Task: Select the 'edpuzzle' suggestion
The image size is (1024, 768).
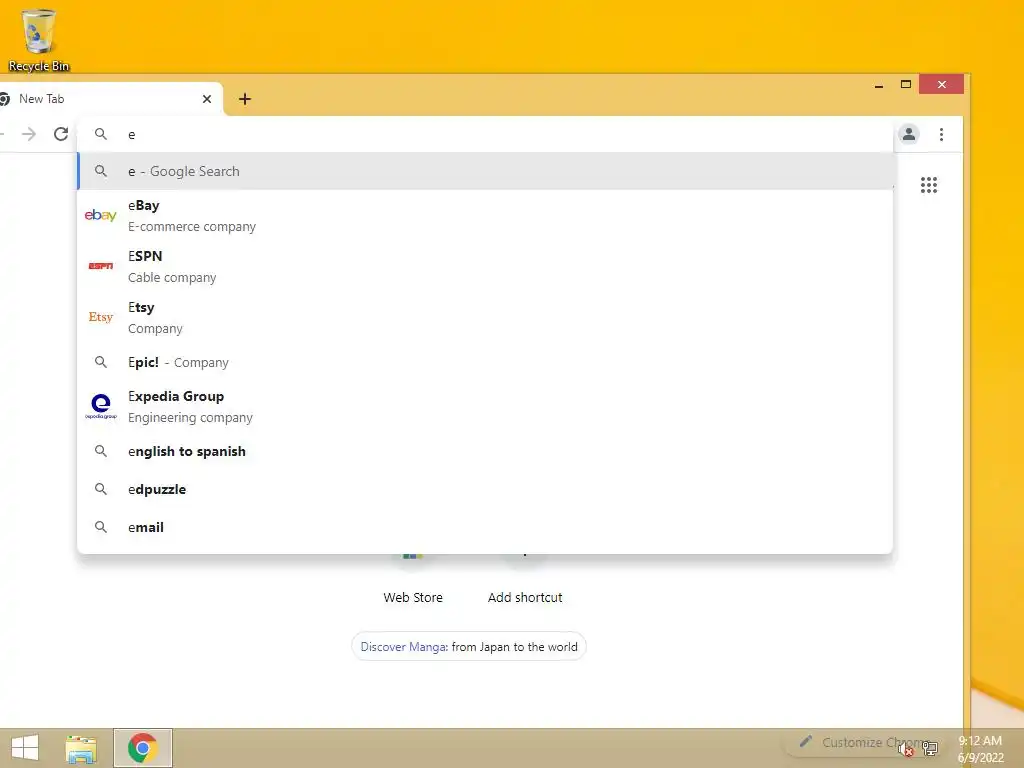Action: 485,489
